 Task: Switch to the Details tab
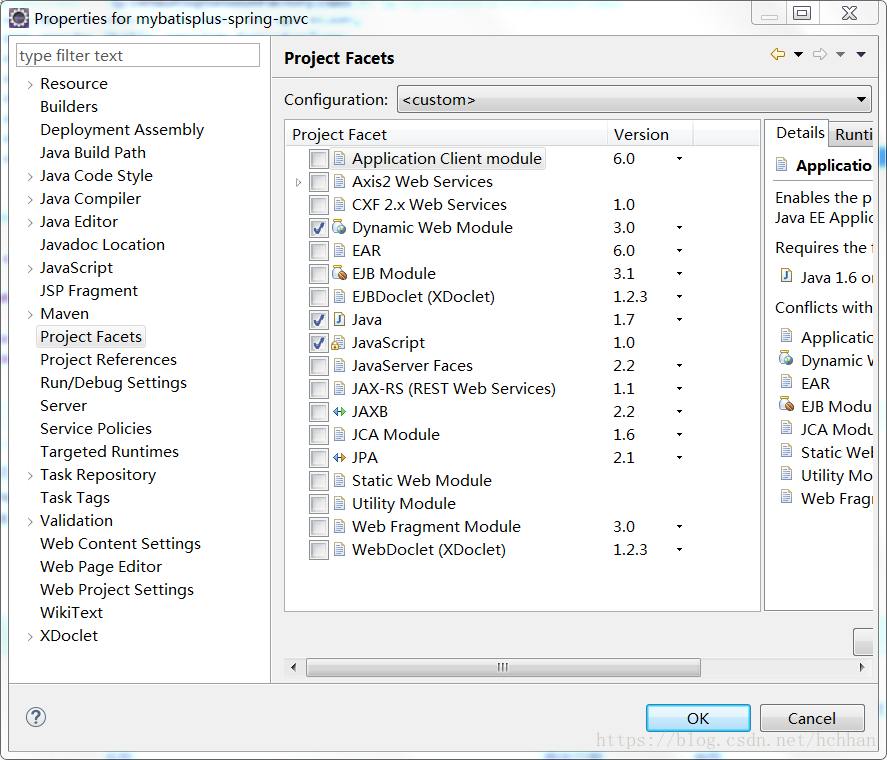coord(800,132)
